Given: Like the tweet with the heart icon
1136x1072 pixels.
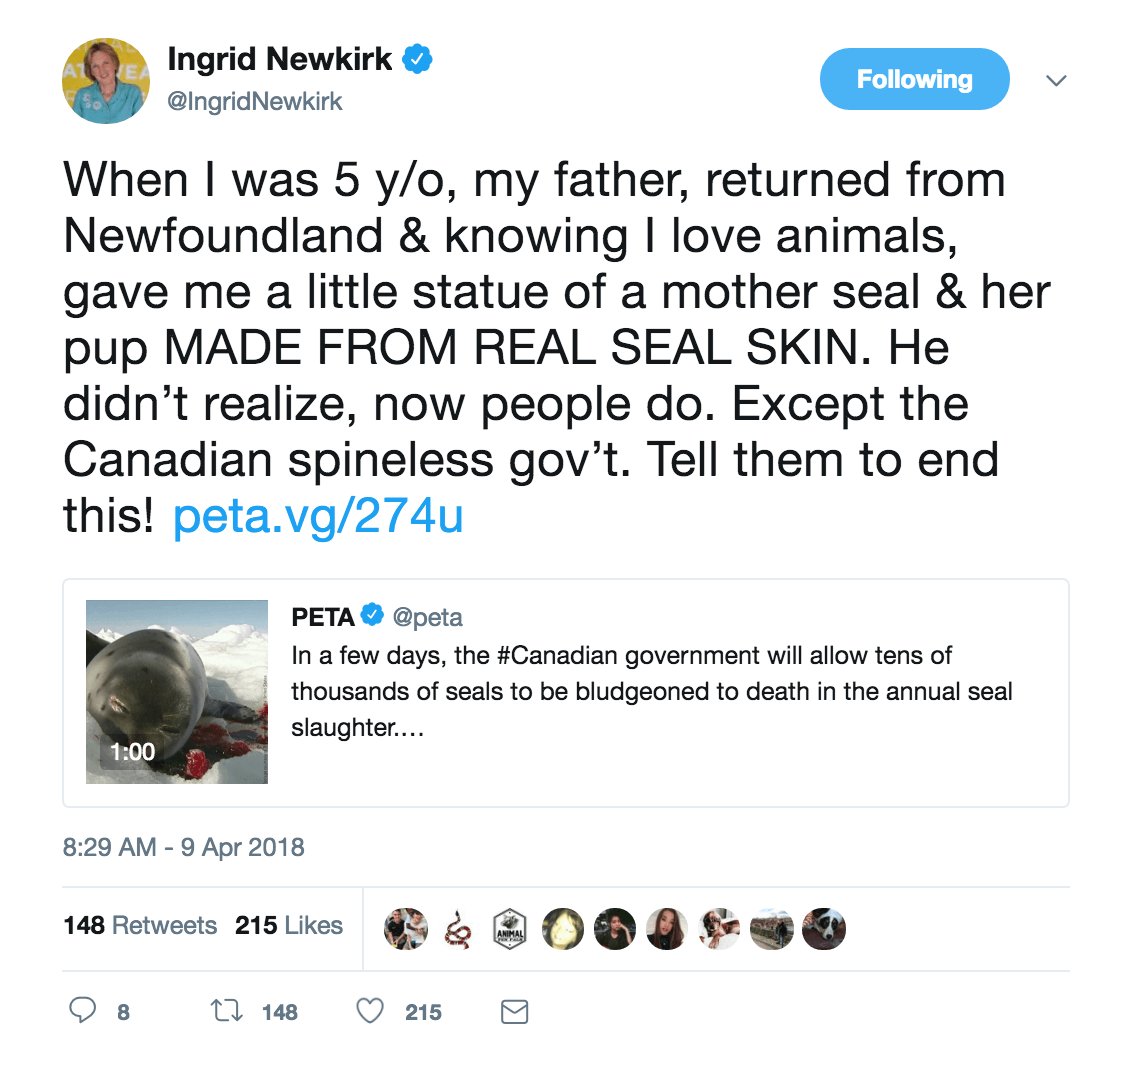Looking at the screenshot, I should click(x=370, y=1011).
